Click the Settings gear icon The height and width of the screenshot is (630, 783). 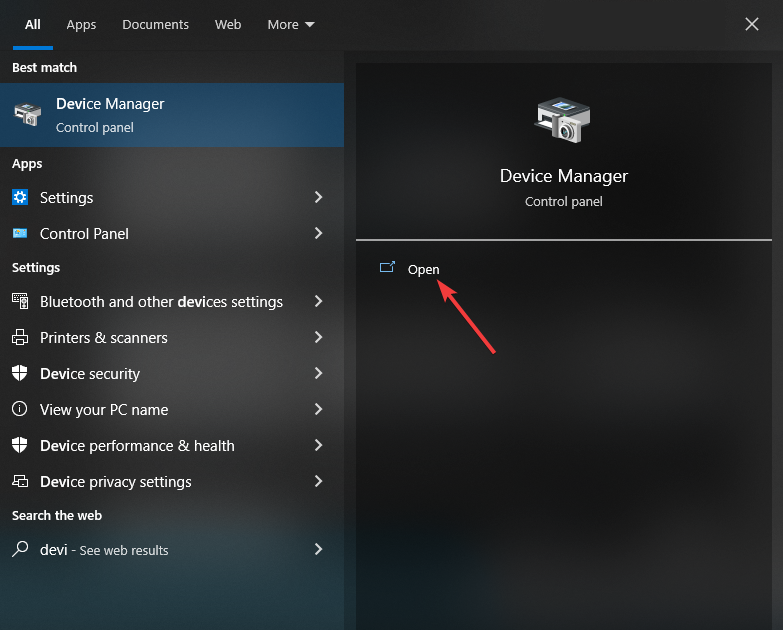20,198
